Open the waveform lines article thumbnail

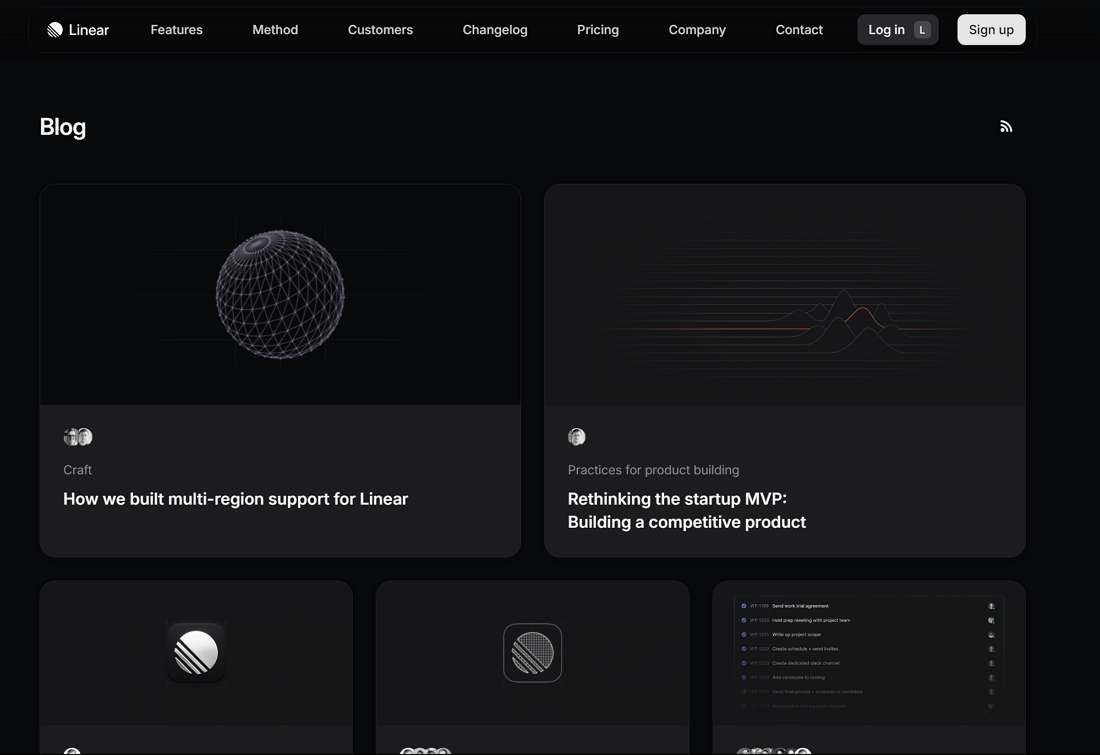click(785, 295)
